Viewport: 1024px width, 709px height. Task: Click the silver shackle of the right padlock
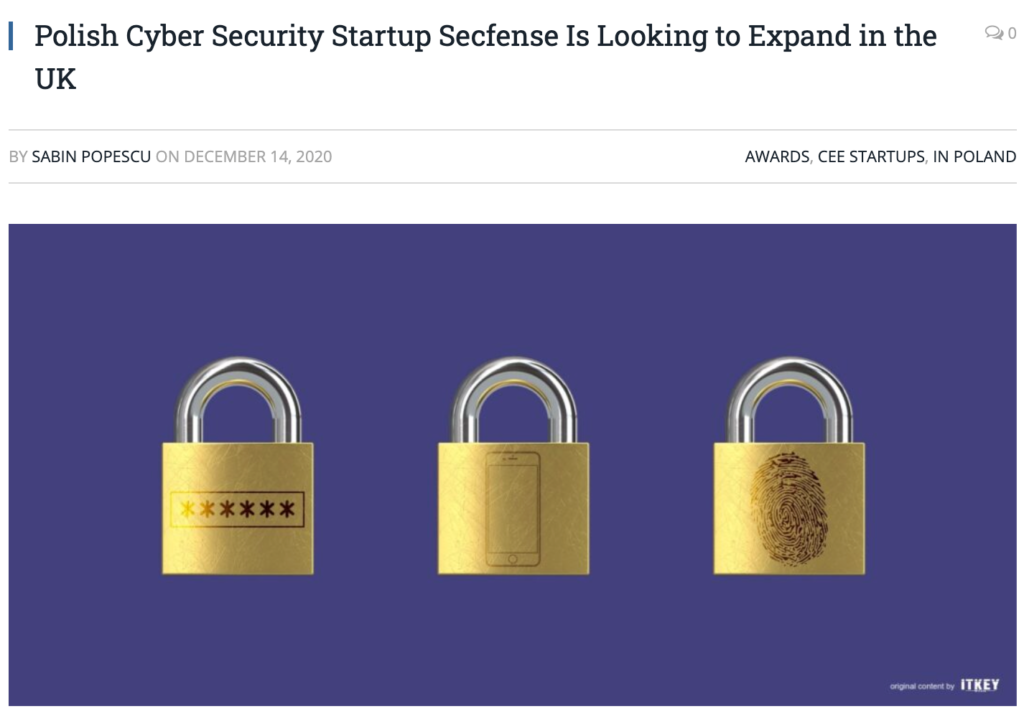790,398
